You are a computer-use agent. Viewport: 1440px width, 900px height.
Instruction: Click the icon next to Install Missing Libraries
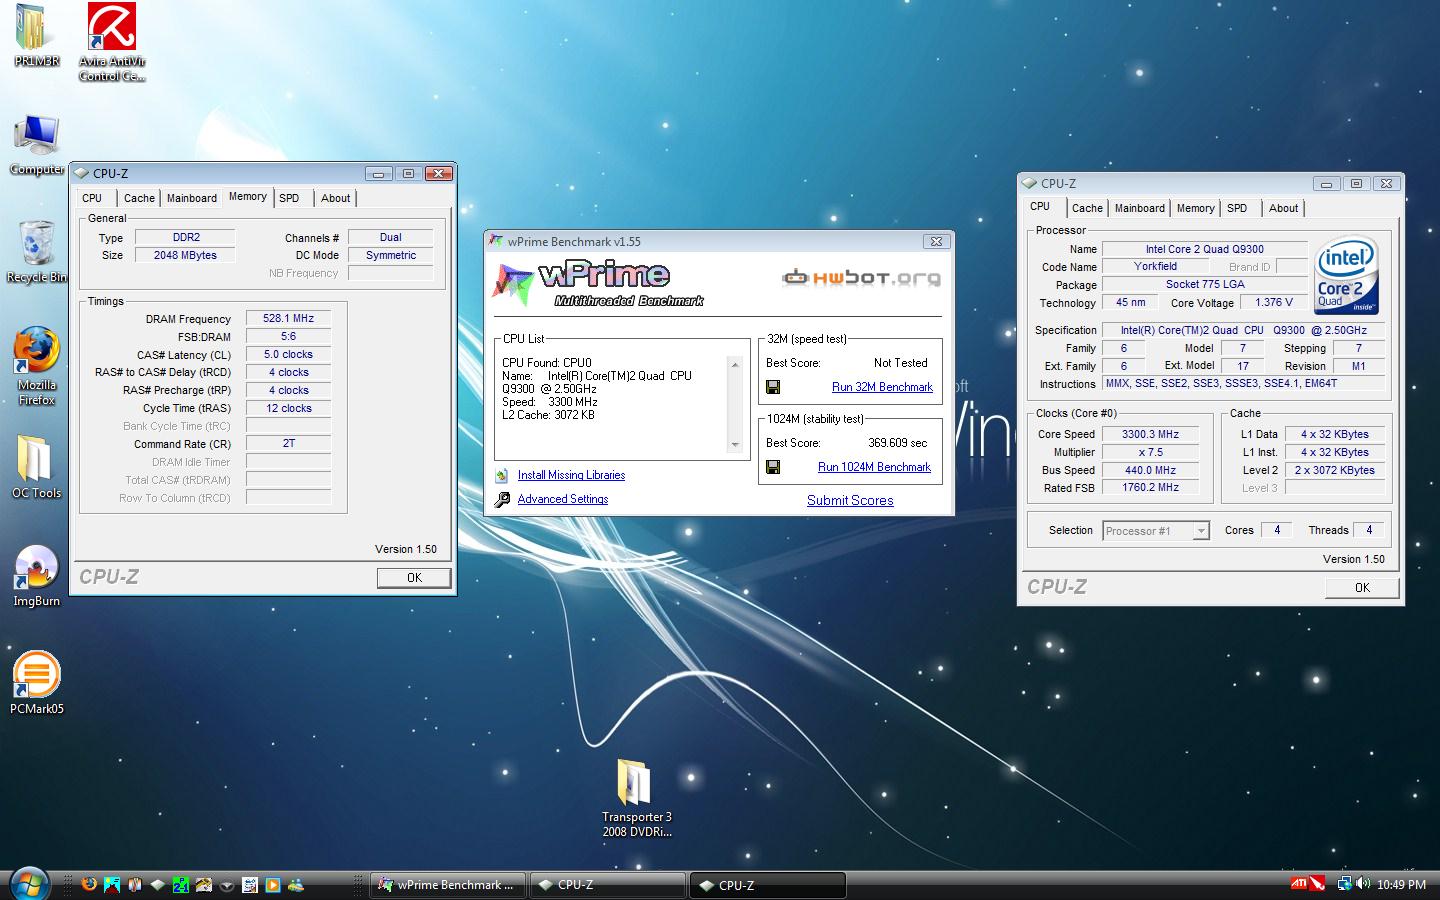(502, 475)
